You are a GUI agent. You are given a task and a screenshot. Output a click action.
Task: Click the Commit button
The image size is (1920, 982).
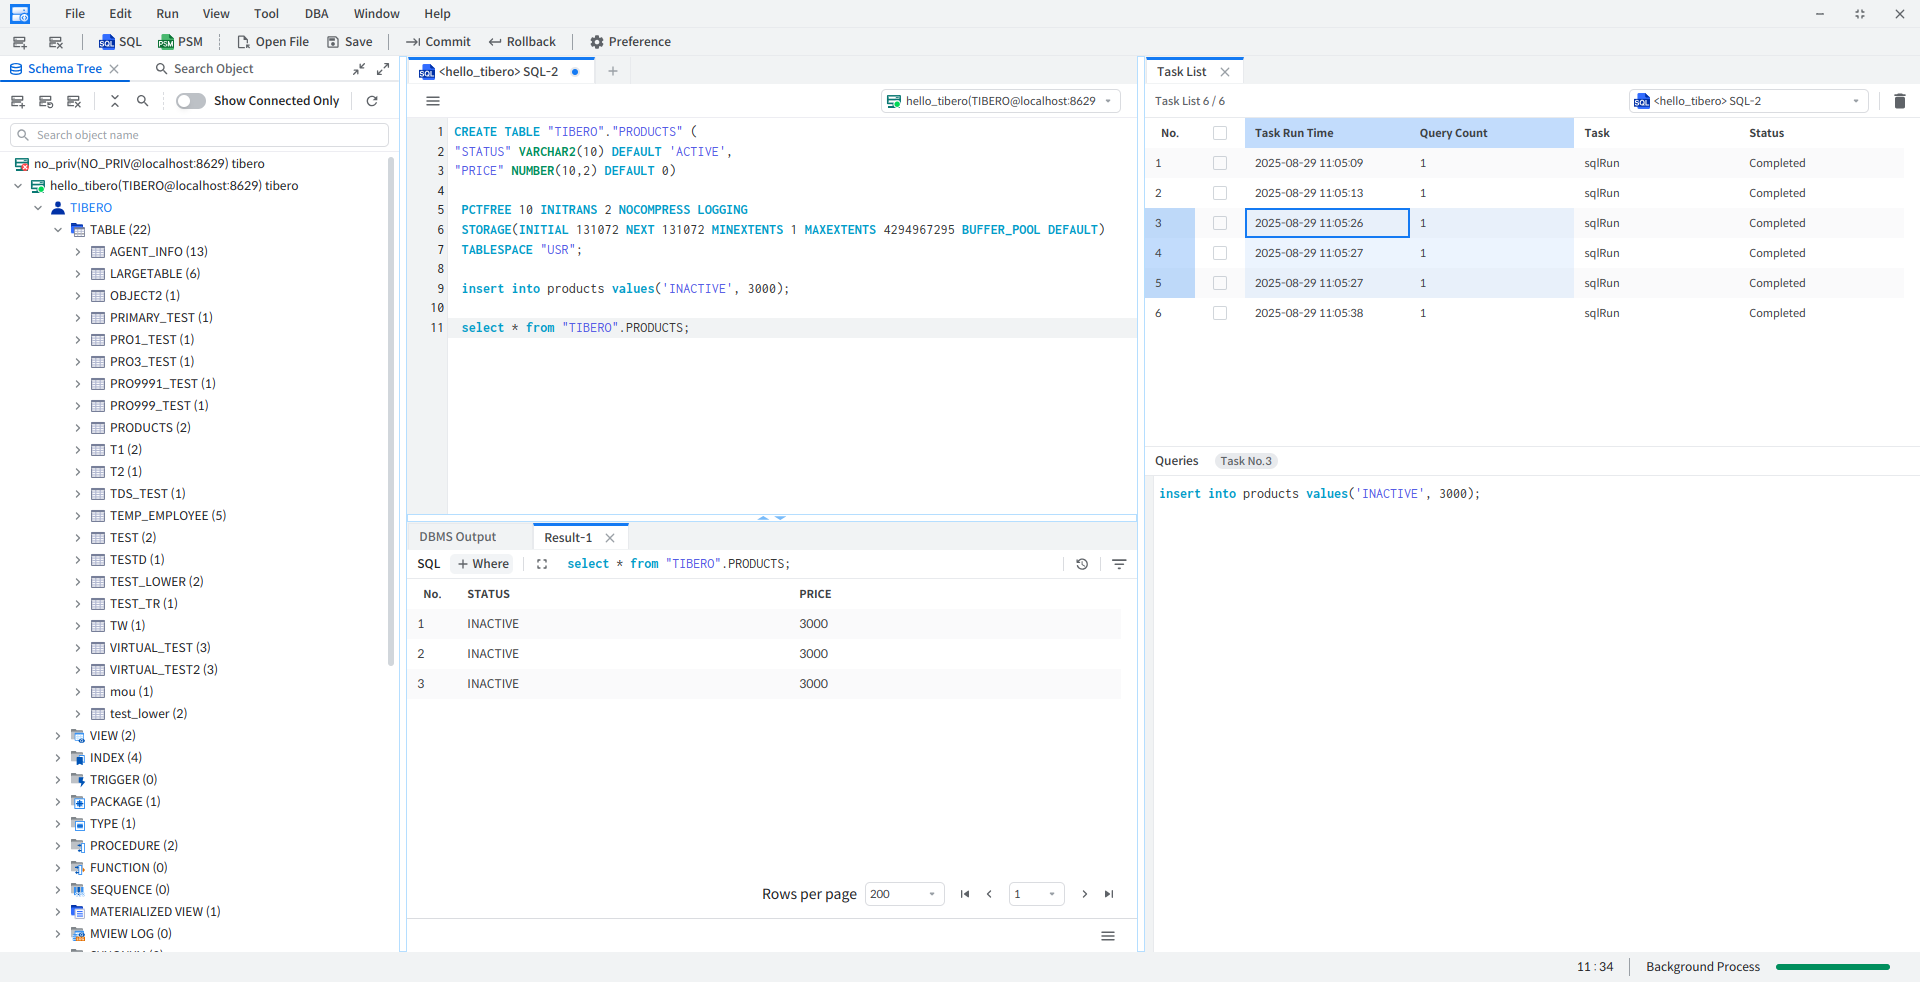pos(438,42)
